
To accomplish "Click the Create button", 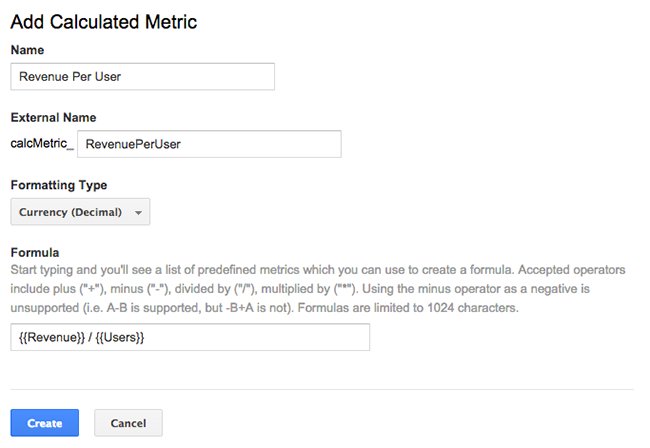I will (x=45, y=423).
